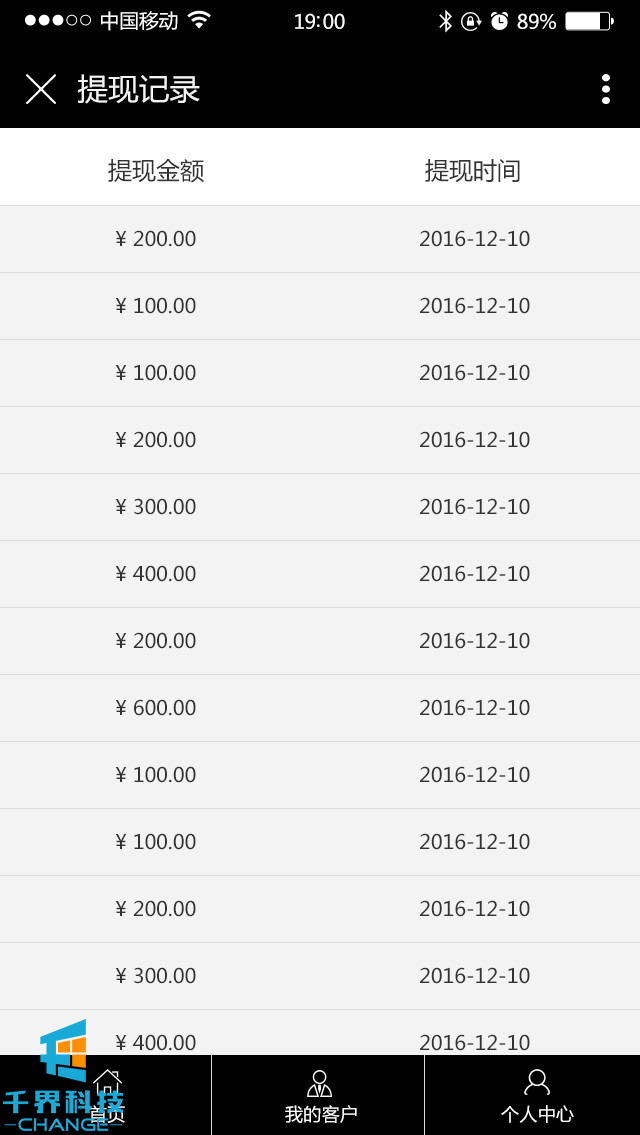Image resolution: width=640 pixels, height=1135 pixels.
Task: Tap the Wi-Fi signal icon
Action: pyautogui.click(x=199, y=21)
